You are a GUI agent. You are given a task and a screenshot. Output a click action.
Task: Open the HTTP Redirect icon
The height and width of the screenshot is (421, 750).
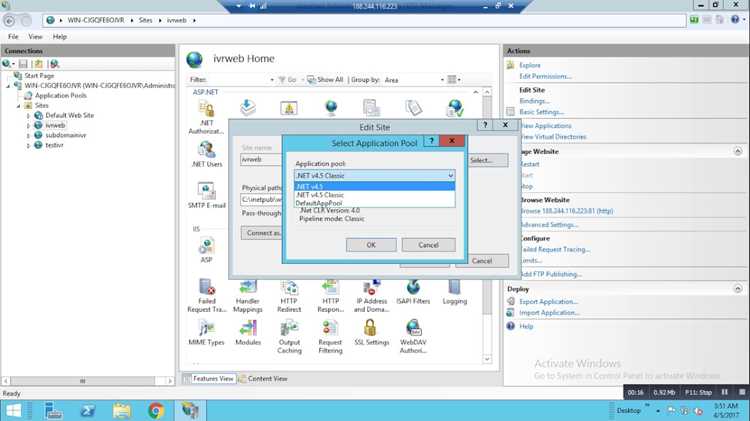click(289, 295)
